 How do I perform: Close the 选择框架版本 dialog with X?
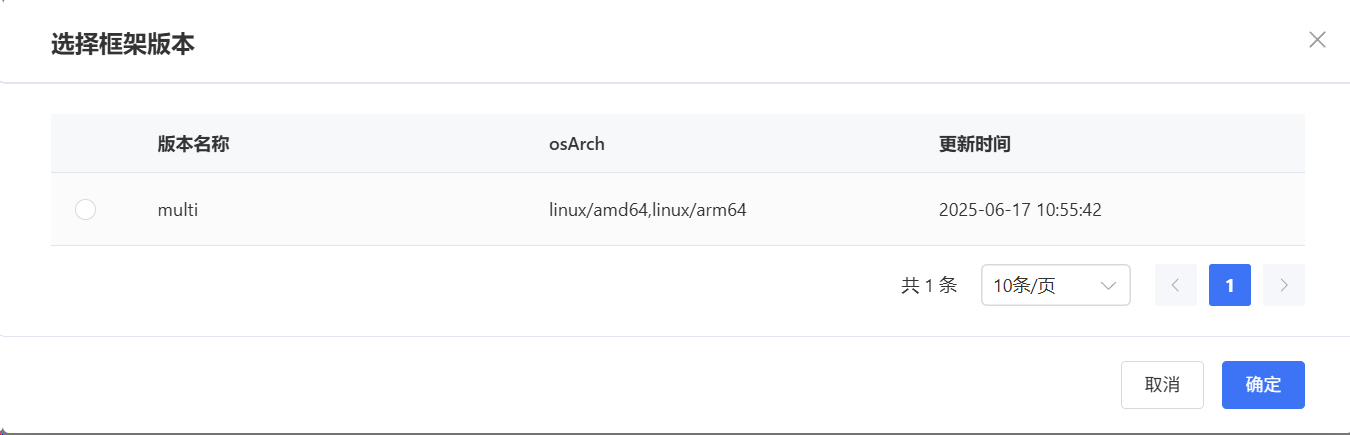pyautogui.click(x=1317, y=40)
